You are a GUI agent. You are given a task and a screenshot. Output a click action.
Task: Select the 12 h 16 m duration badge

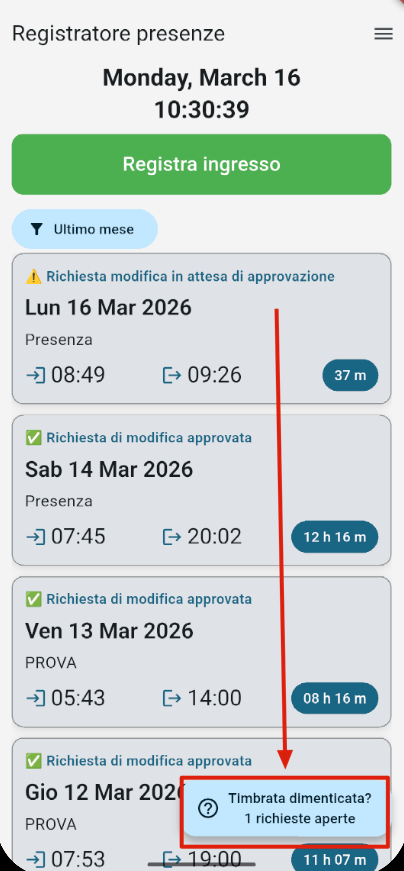[x=335, y=537]
